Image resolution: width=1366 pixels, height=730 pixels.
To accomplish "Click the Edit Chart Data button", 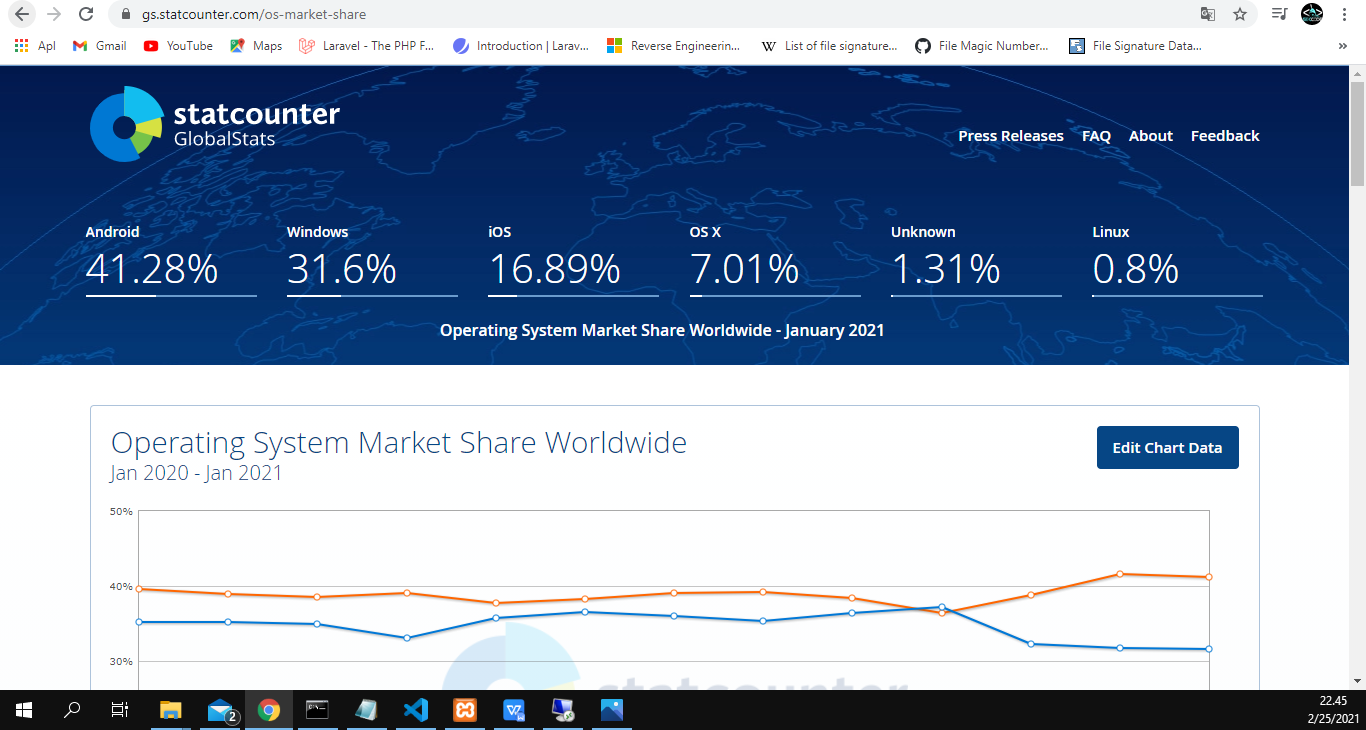I will [1167, 447].
